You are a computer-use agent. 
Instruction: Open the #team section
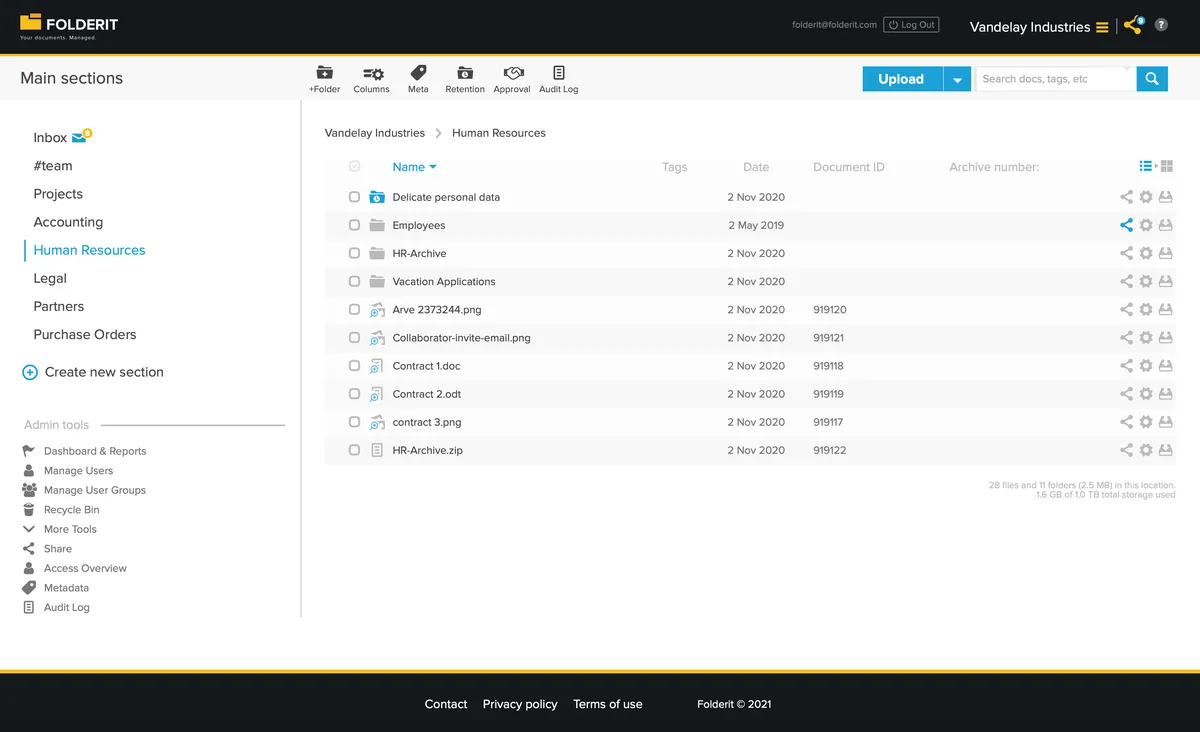point(53,166)
